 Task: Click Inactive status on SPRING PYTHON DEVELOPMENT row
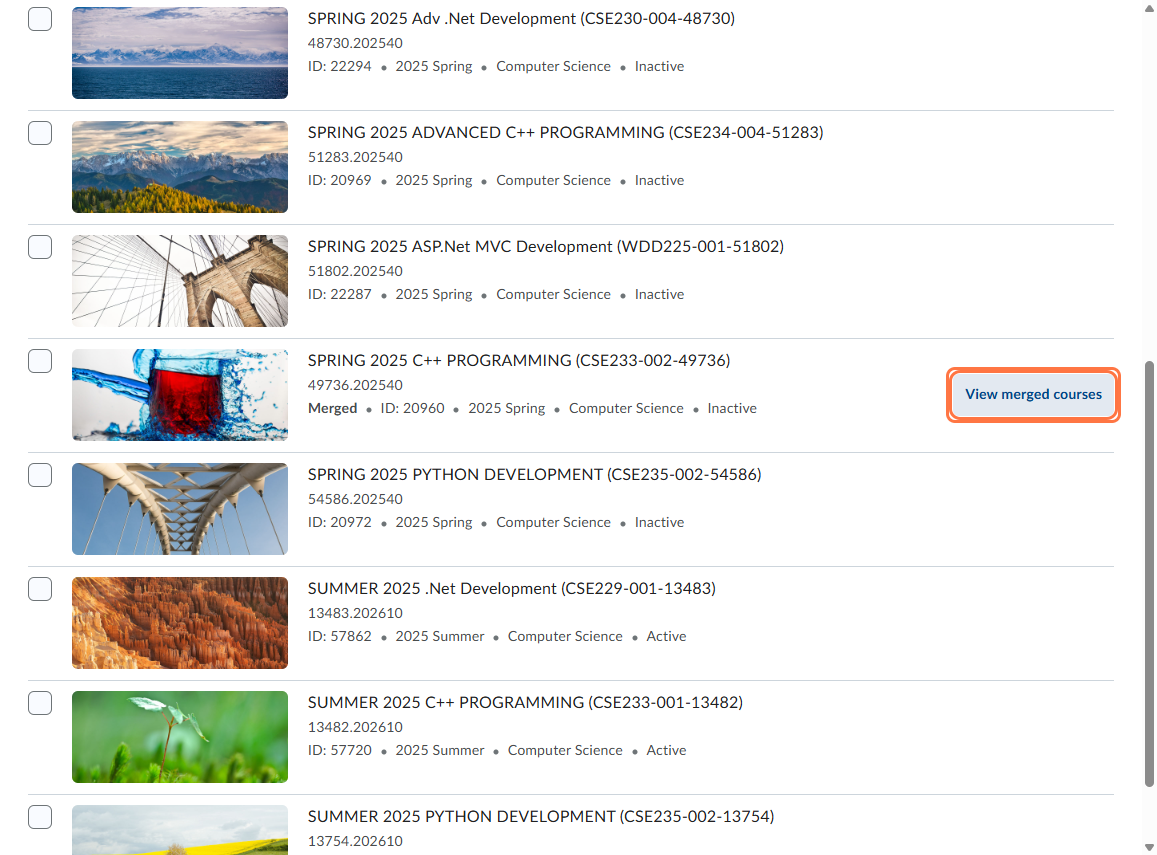coord(660,522)
